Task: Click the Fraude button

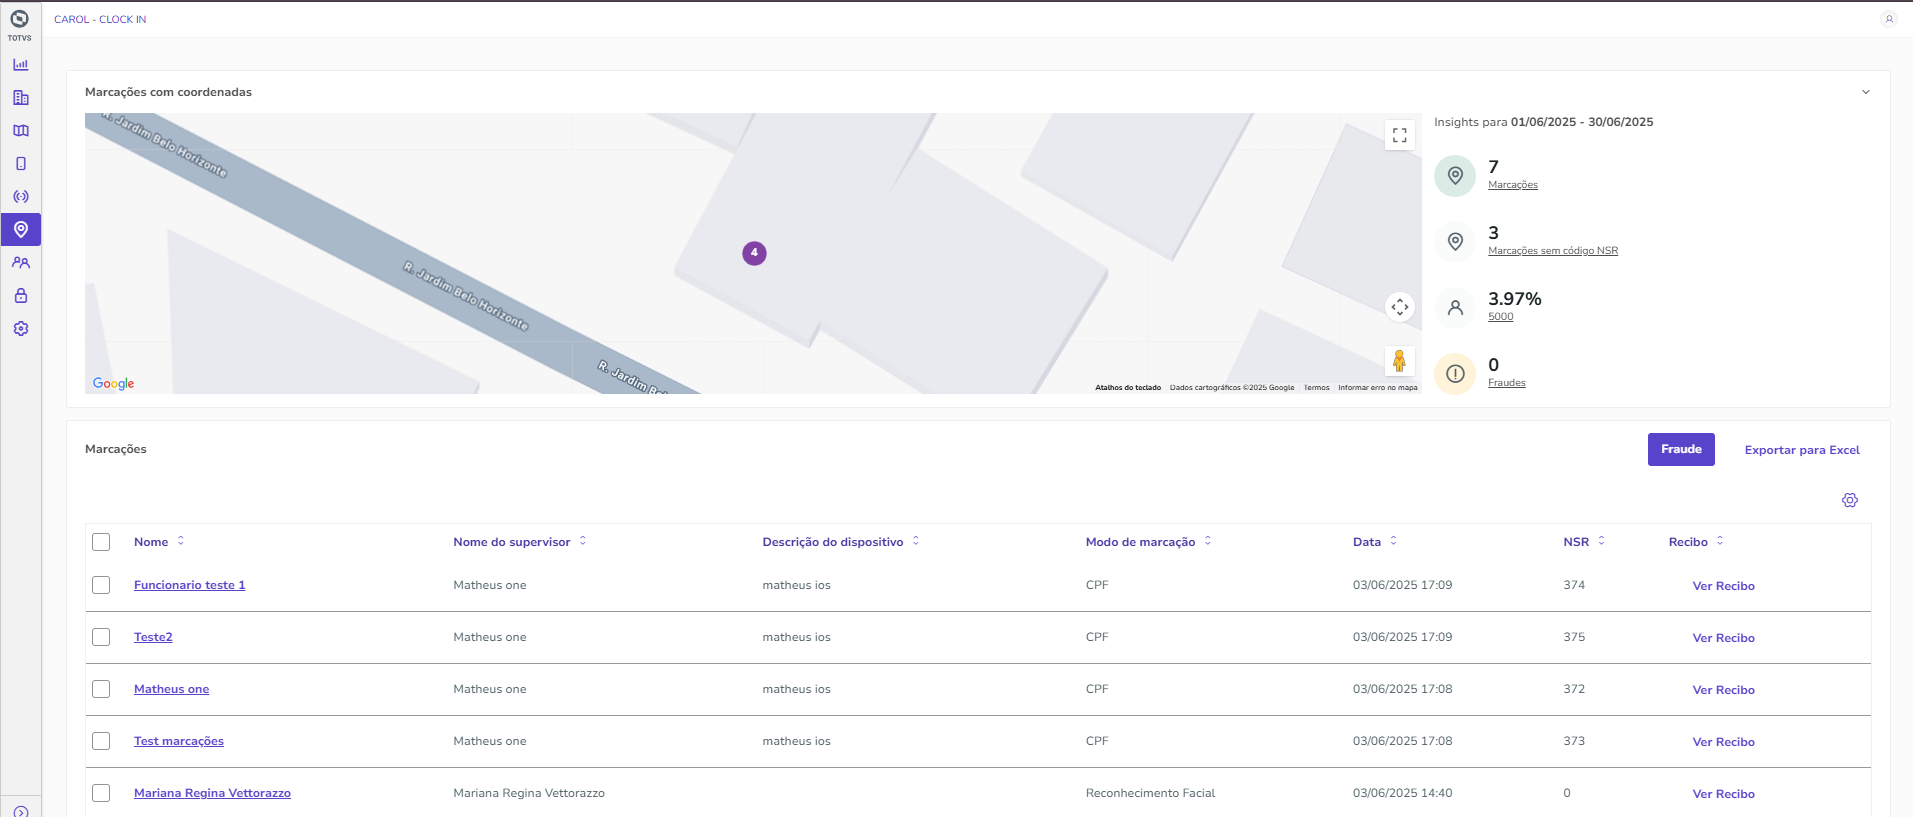Action: (1680, 450)
